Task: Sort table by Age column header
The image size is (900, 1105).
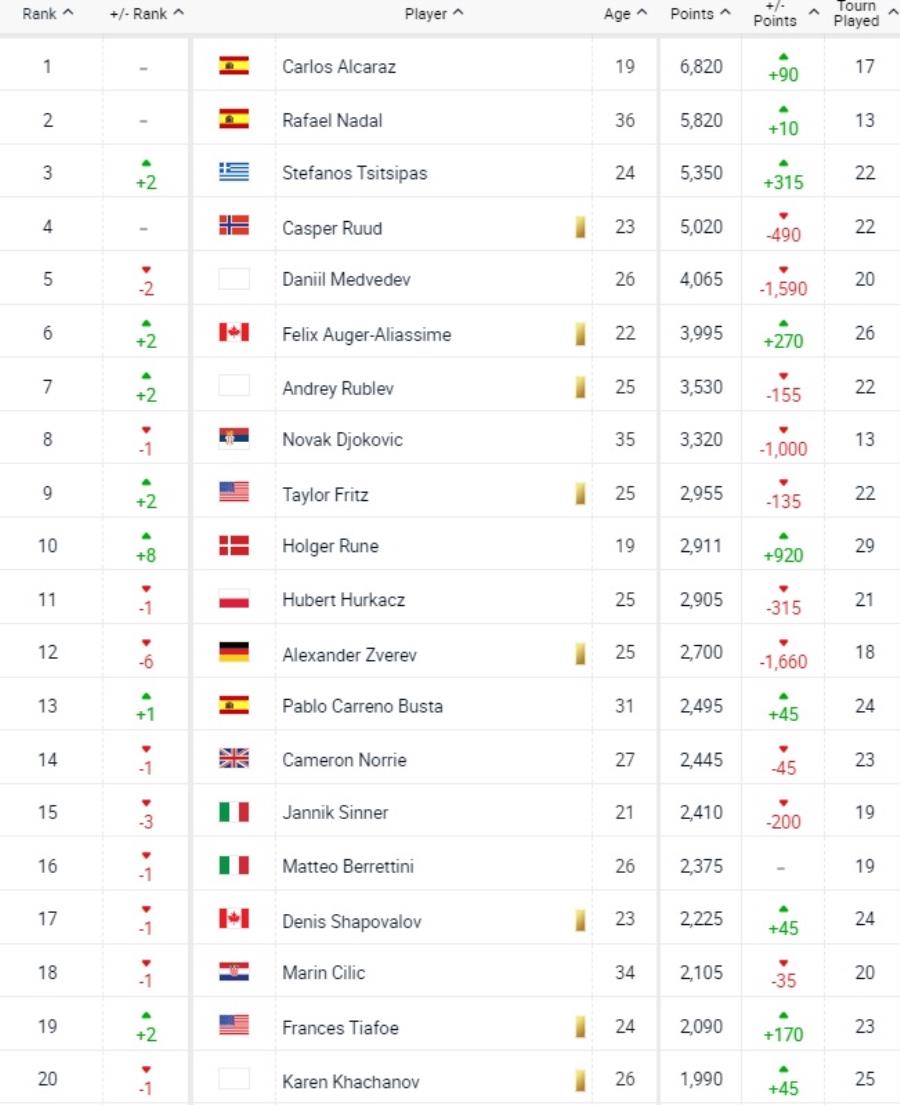Action: [624, 13]
